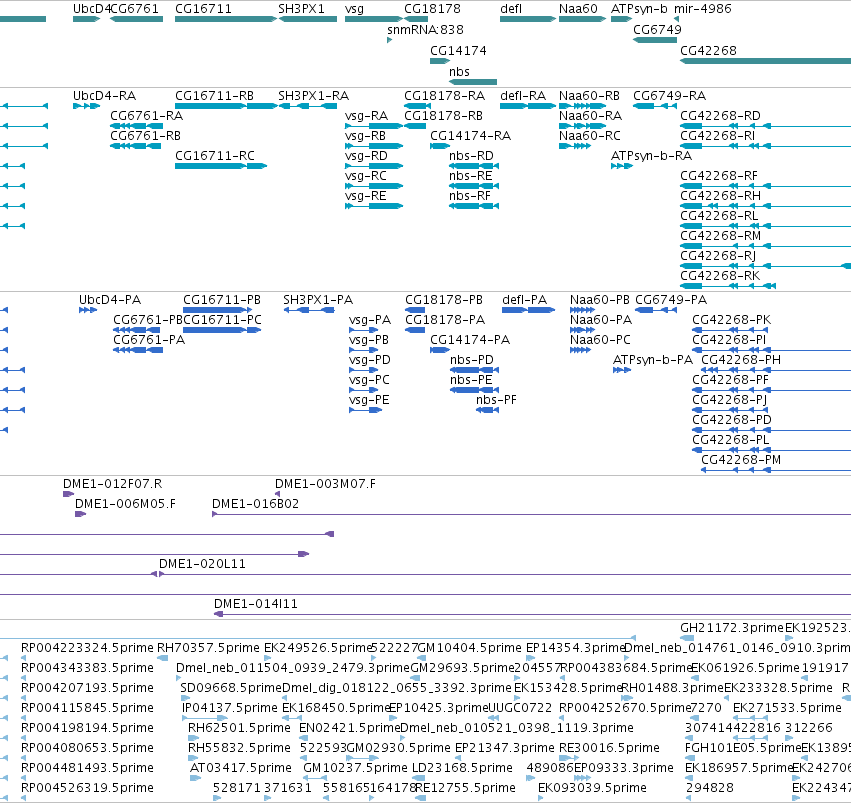Click the UbcD4 gene label
851x803 pixels.
point(91,9)
